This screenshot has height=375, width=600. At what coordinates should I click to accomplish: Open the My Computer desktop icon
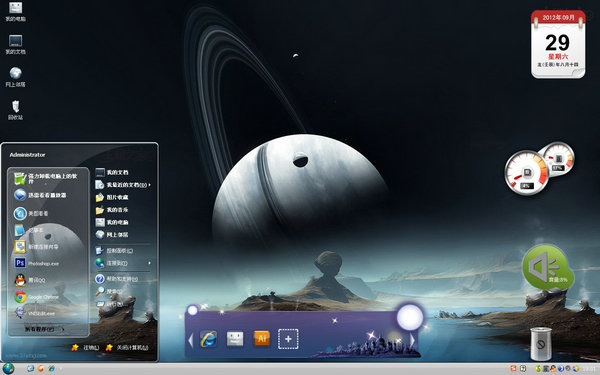[15, 11]
